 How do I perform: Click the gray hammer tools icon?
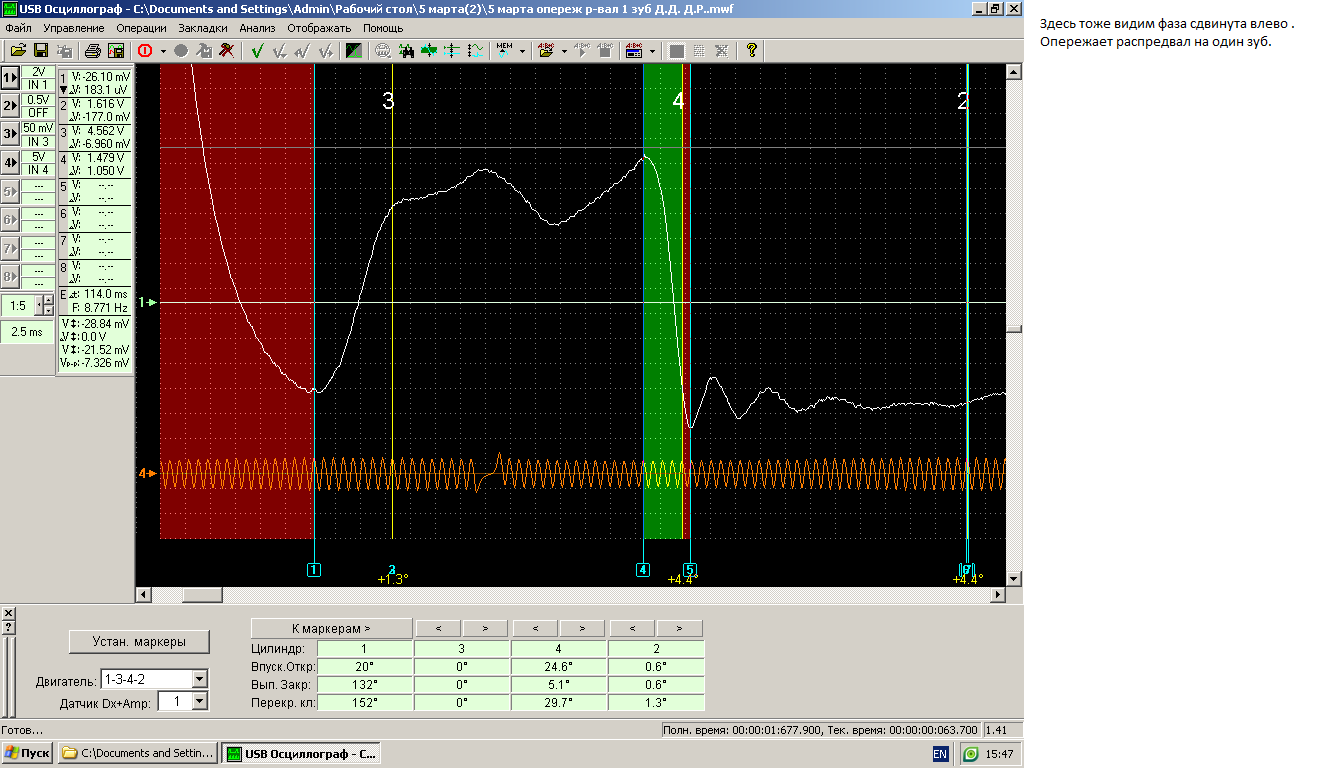point(204,50)
